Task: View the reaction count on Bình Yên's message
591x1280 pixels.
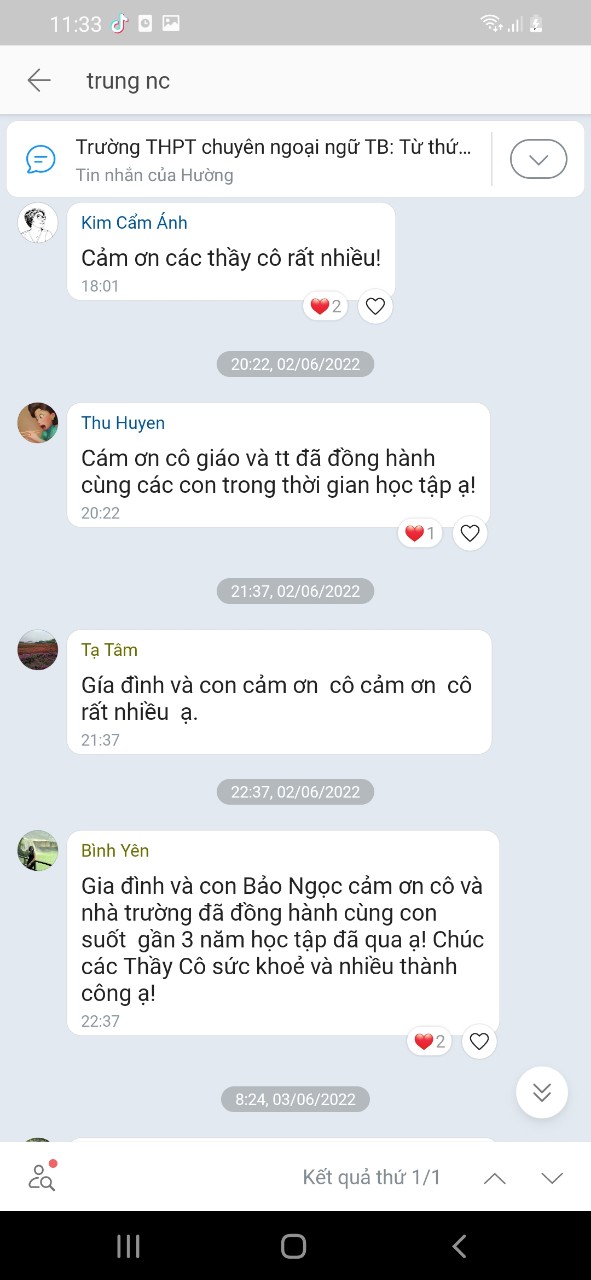Action: point(430,1042)
